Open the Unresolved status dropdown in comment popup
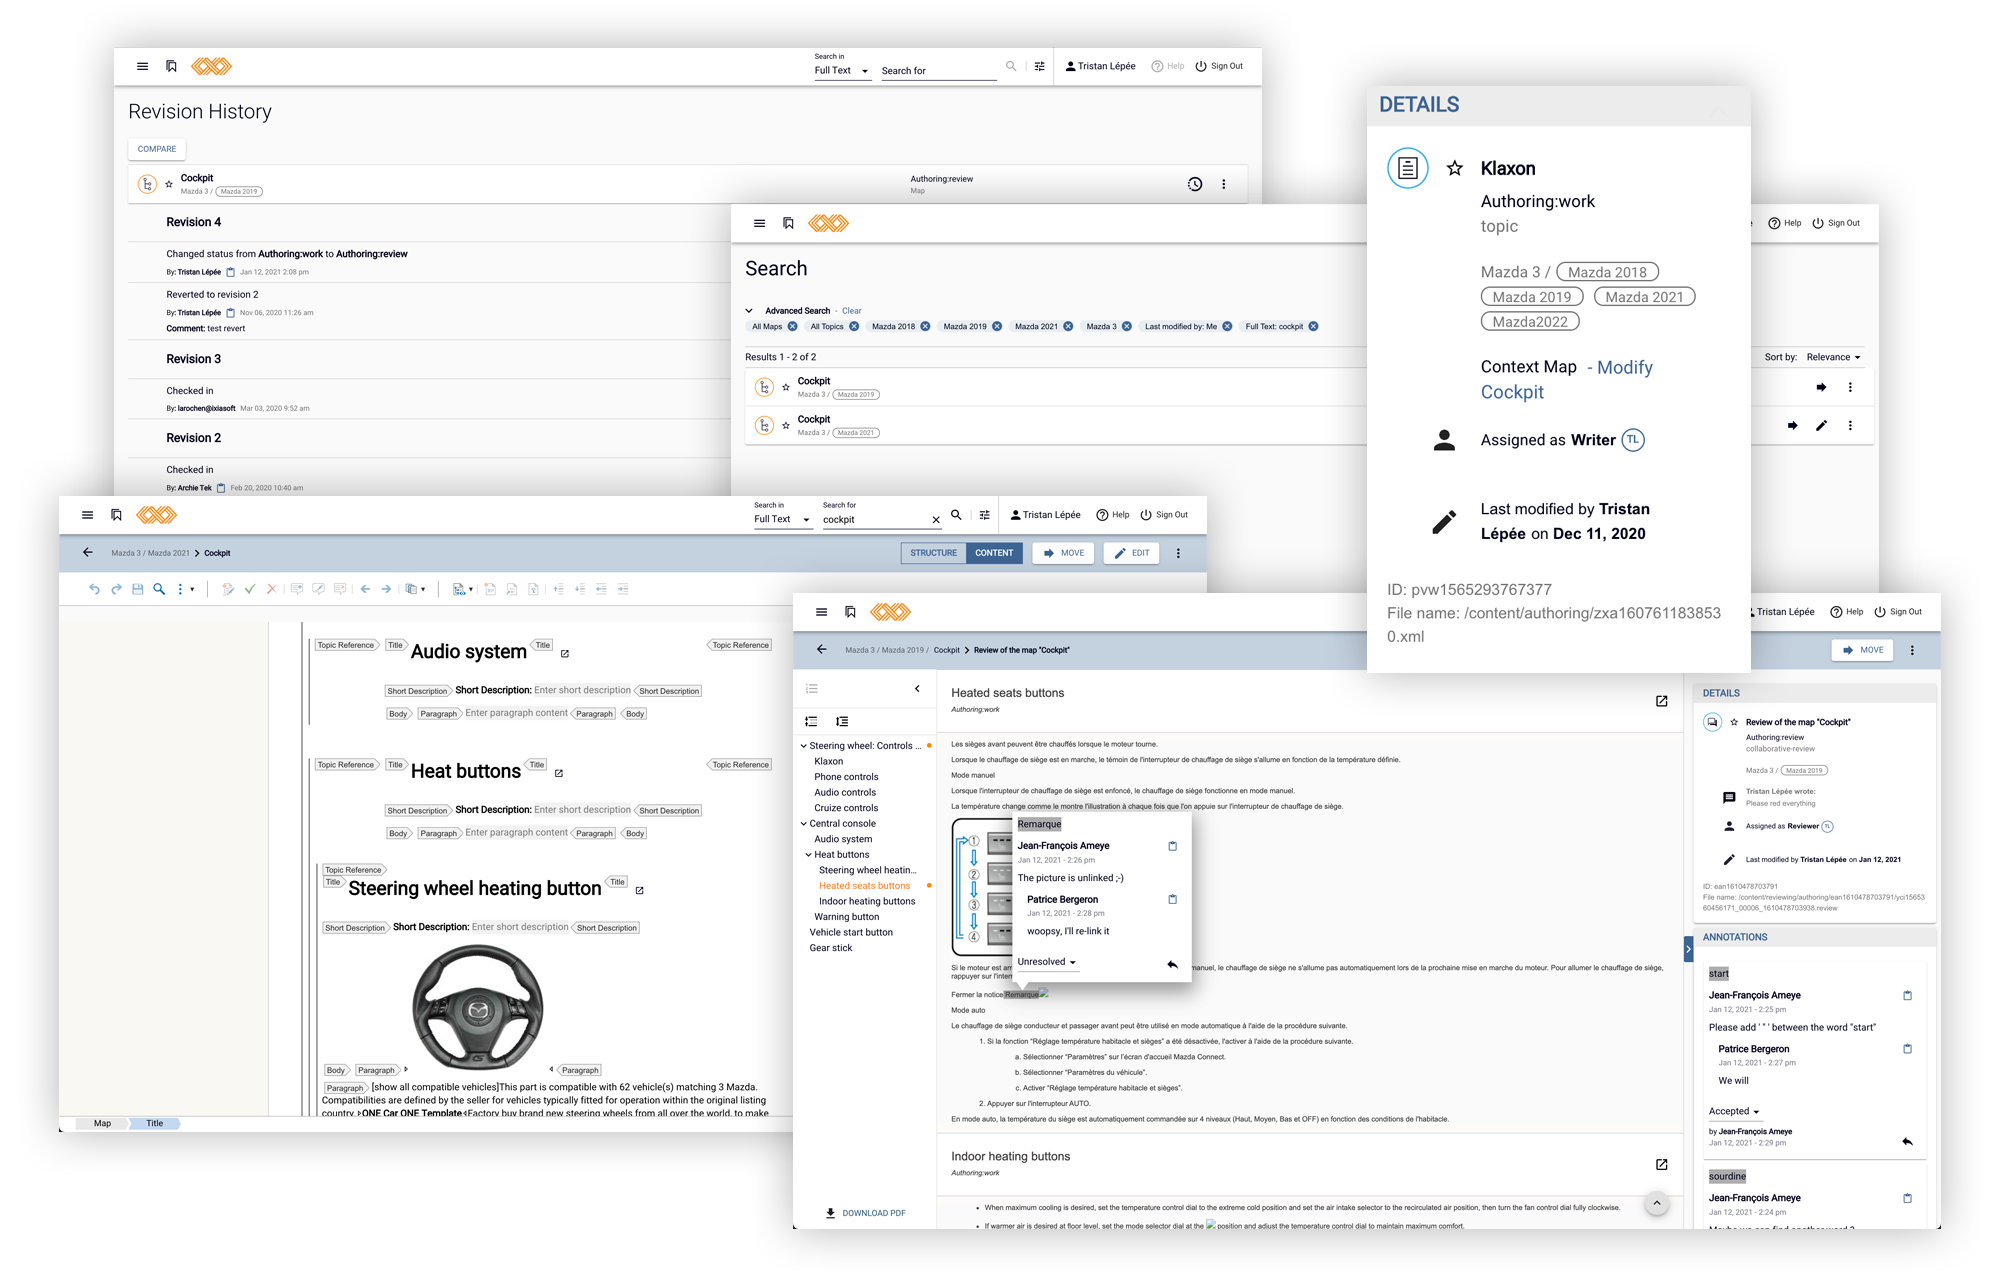2000x1280 pixels. coord(1046,962)
